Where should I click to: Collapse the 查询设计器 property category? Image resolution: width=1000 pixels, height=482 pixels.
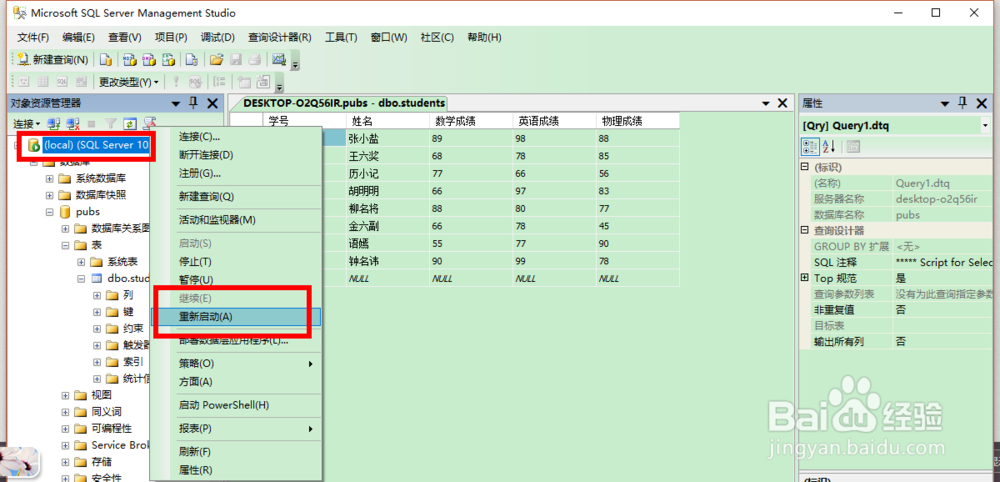[x=805, y=230]
